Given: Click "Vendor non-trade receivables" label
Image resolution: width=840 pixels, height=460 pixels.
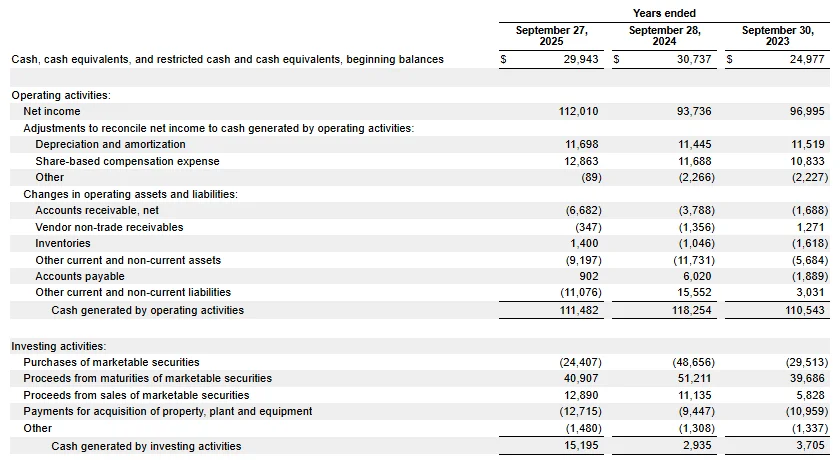Looking at the screenshot, I should point(109,228).
